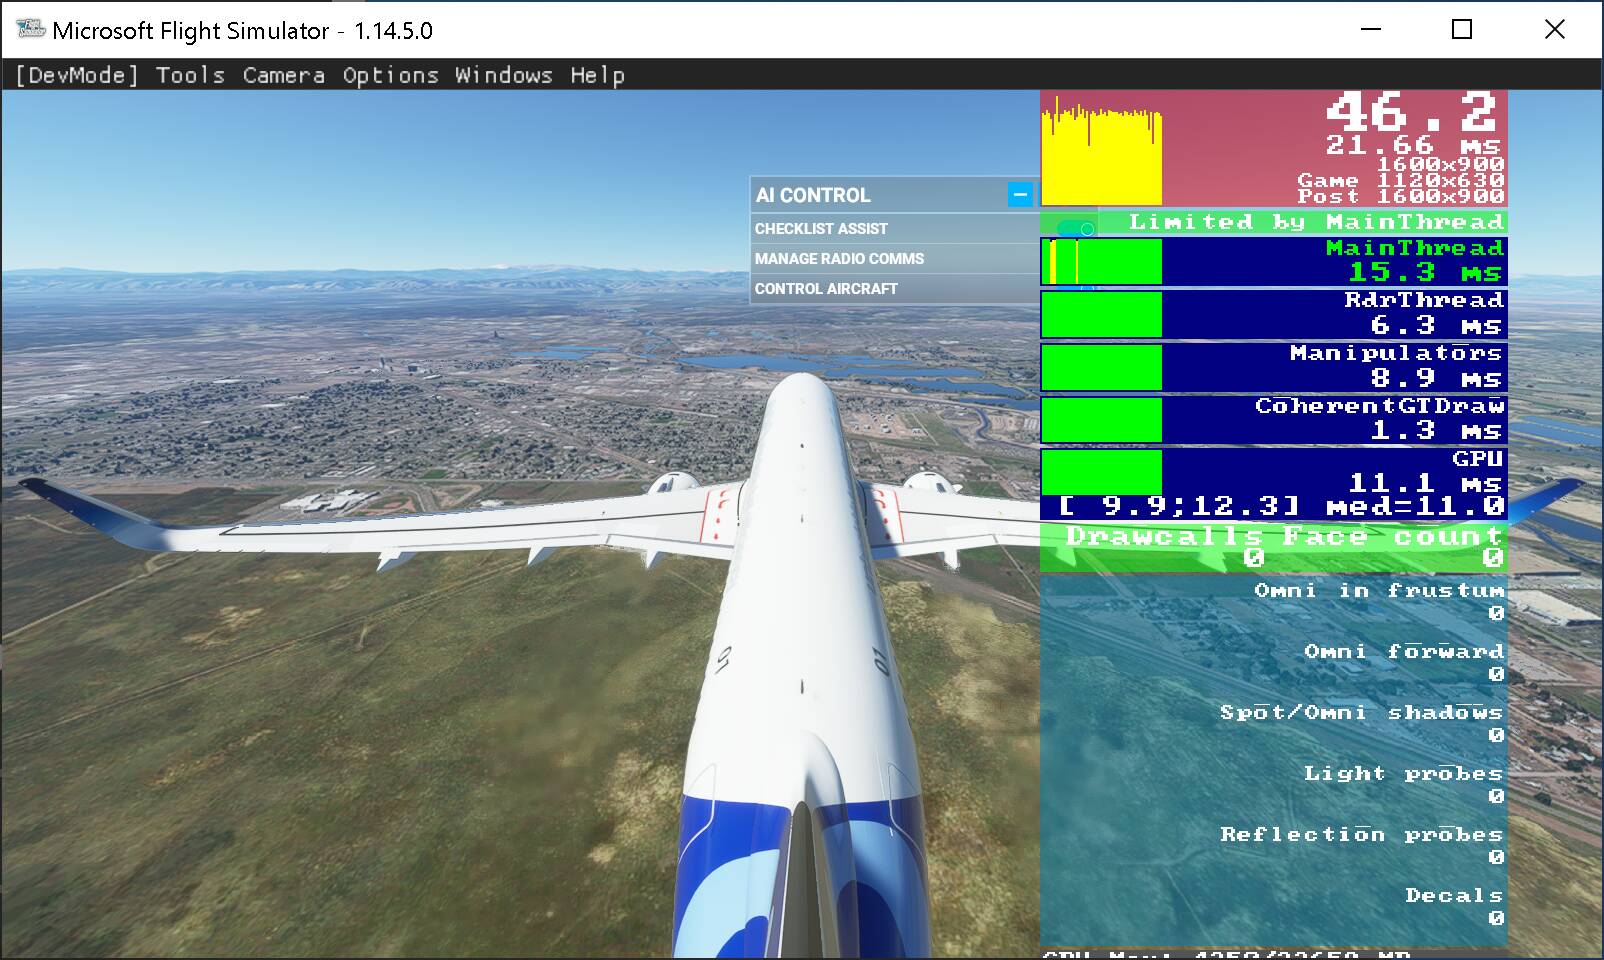Click the CoherentGTDraw label
1604x960 pixels.
tap(1380, 406)
